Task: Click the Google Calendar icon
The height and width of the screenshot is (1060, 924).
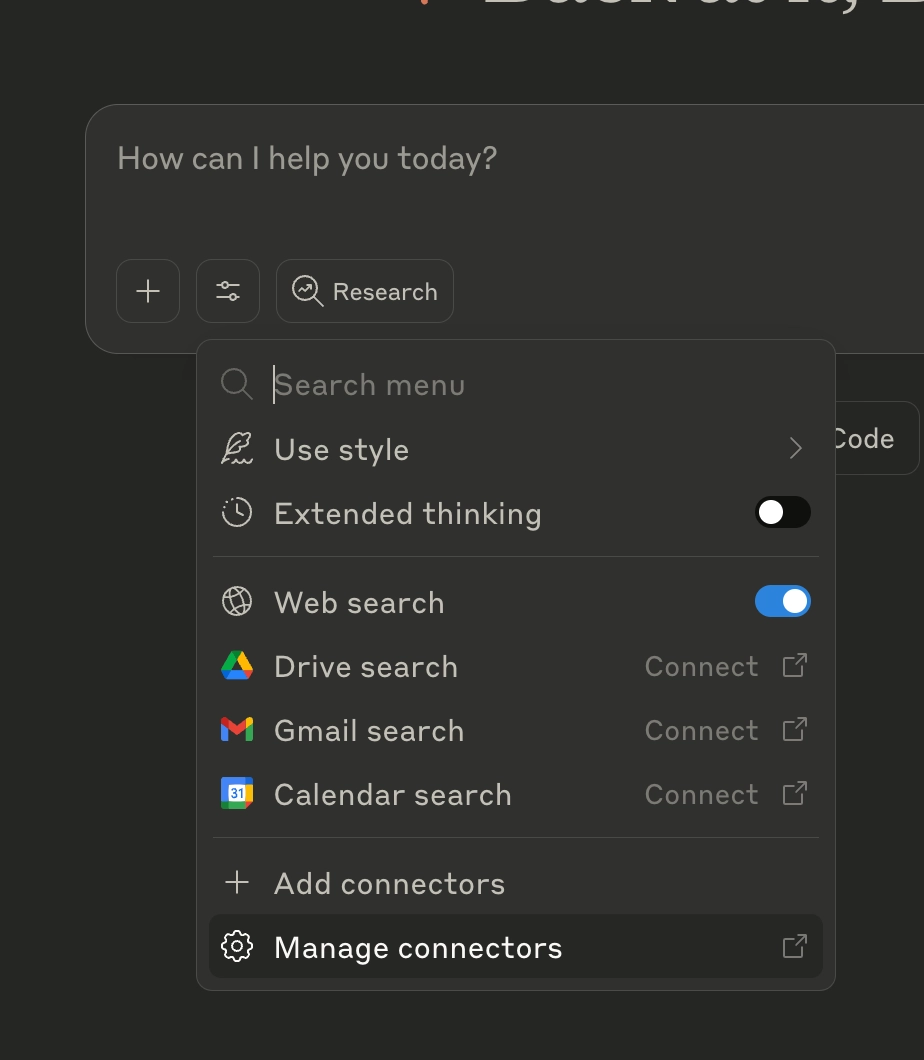Action: [x=237, y=794]
